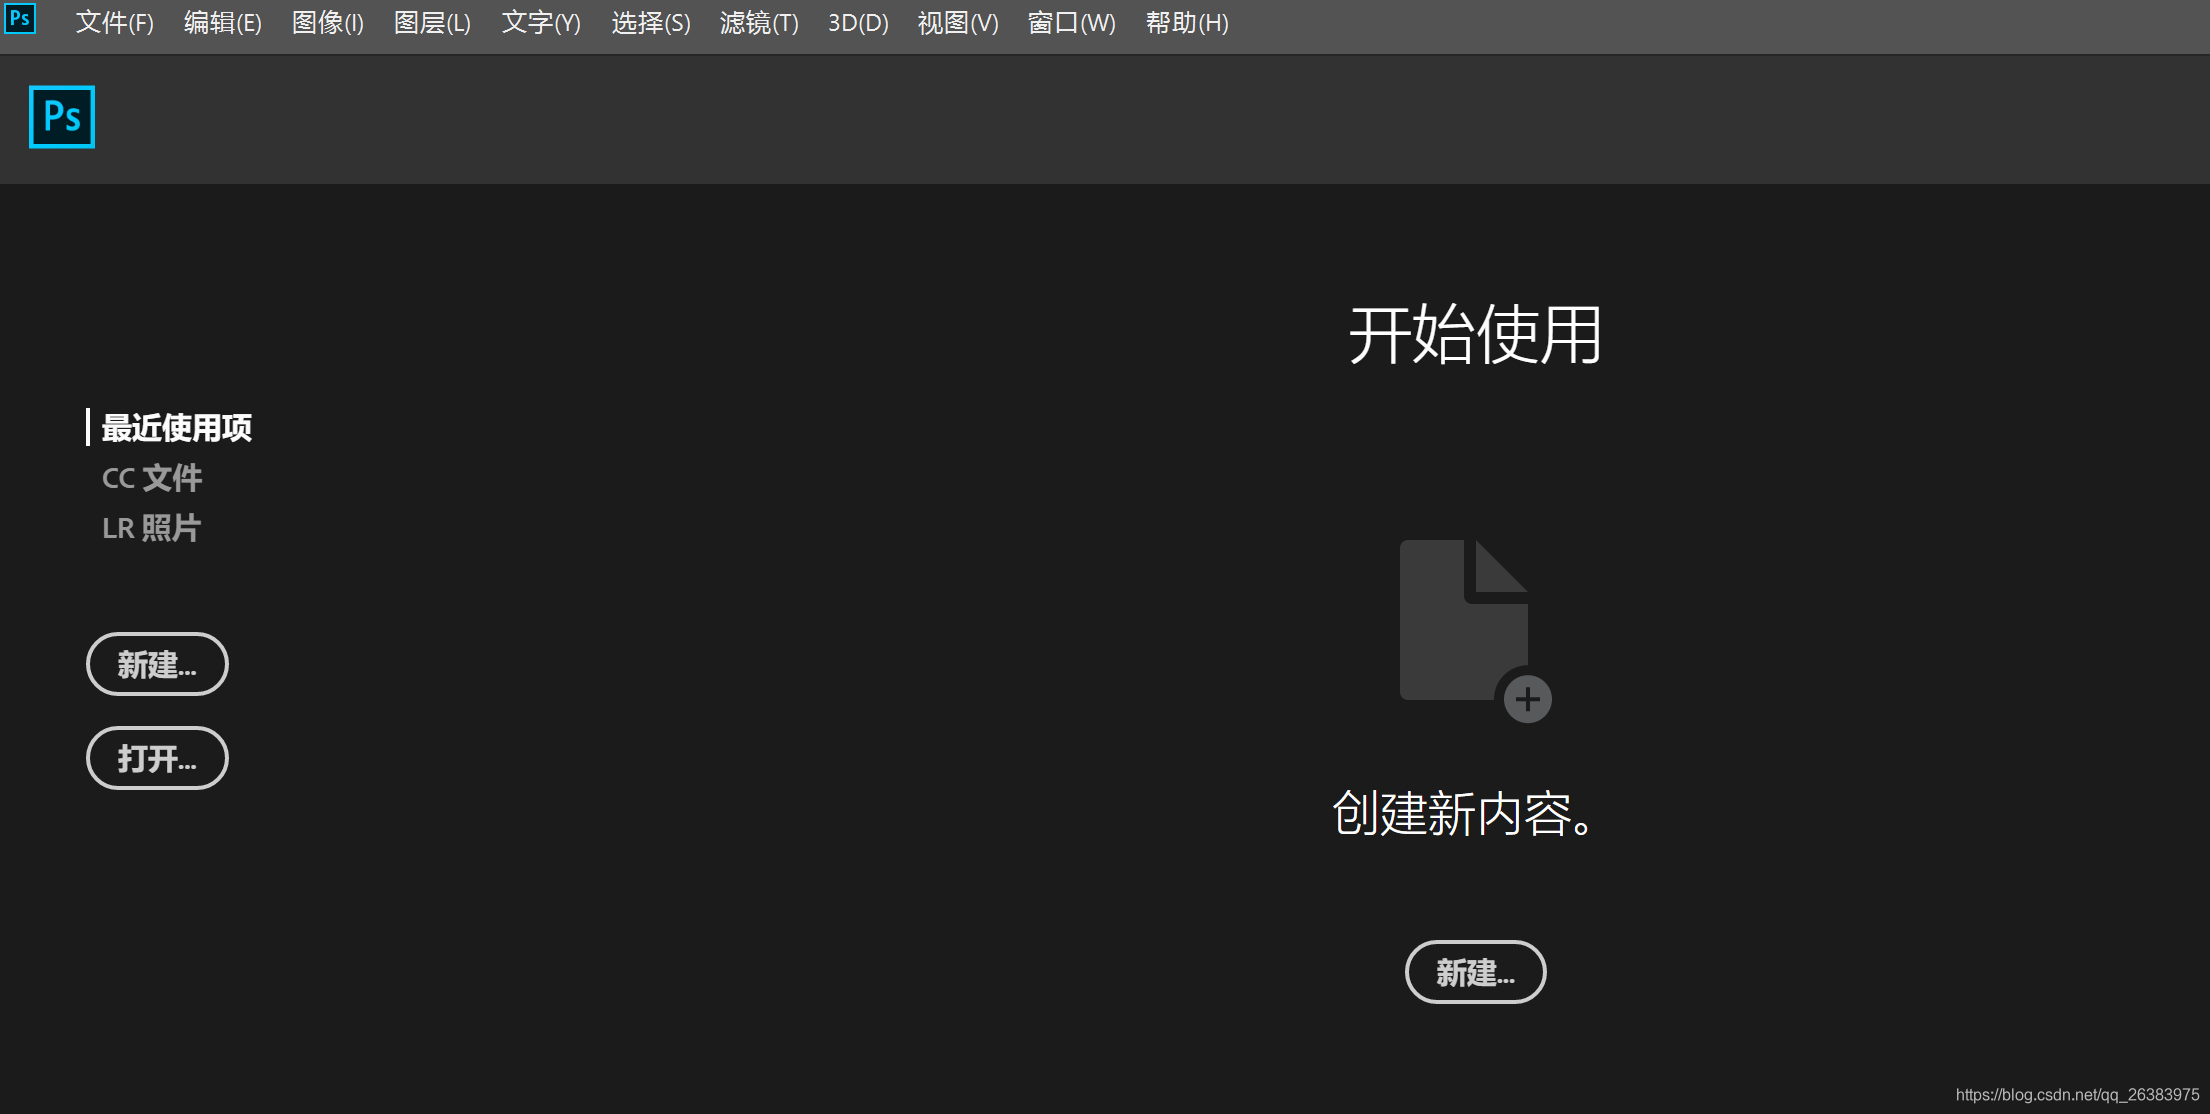Image resolution: width=2210 pixels, height=1114 pixels.
Task: Click the small Ps icon in title bar
Action: (20, 19)
